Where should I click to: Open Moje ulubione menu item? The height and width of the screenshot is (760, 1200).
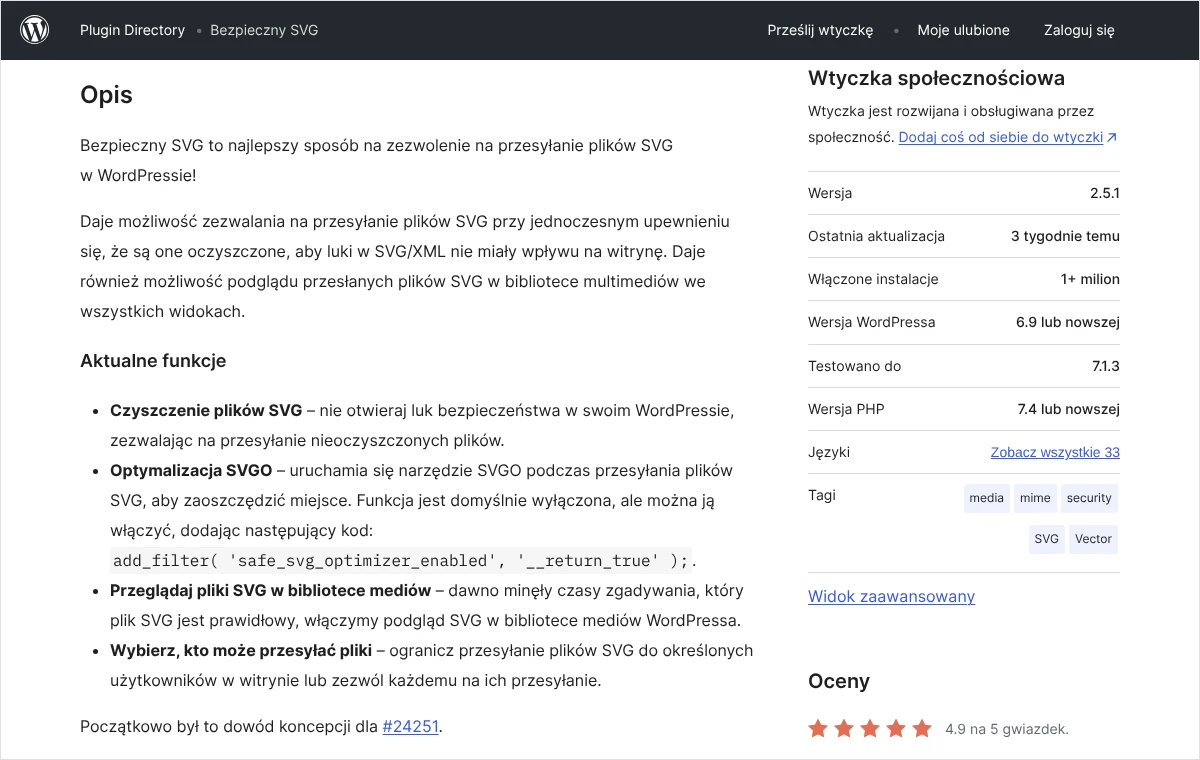(x=963, y=30)
